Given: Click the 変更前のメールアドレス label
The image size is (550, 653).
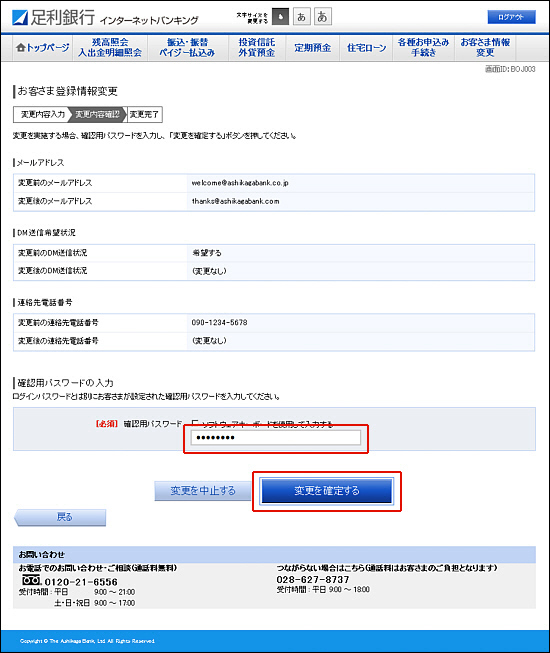Looking at the screenshot, I should pos(55,183).
